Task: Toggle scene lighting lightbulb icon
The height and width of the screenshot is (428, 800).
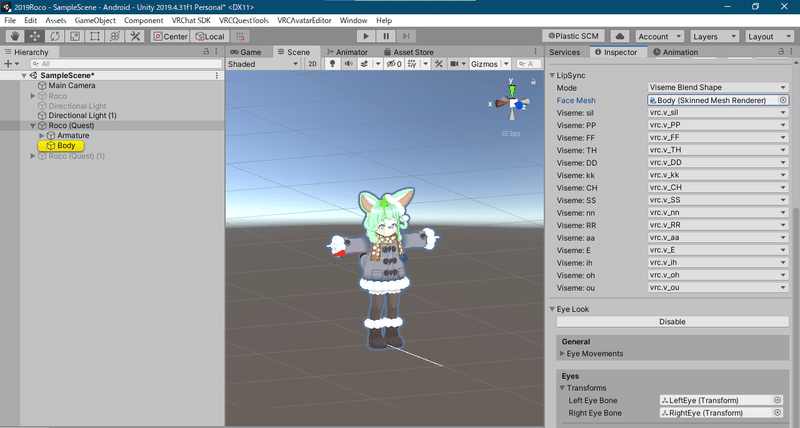Action: point(332,64)
